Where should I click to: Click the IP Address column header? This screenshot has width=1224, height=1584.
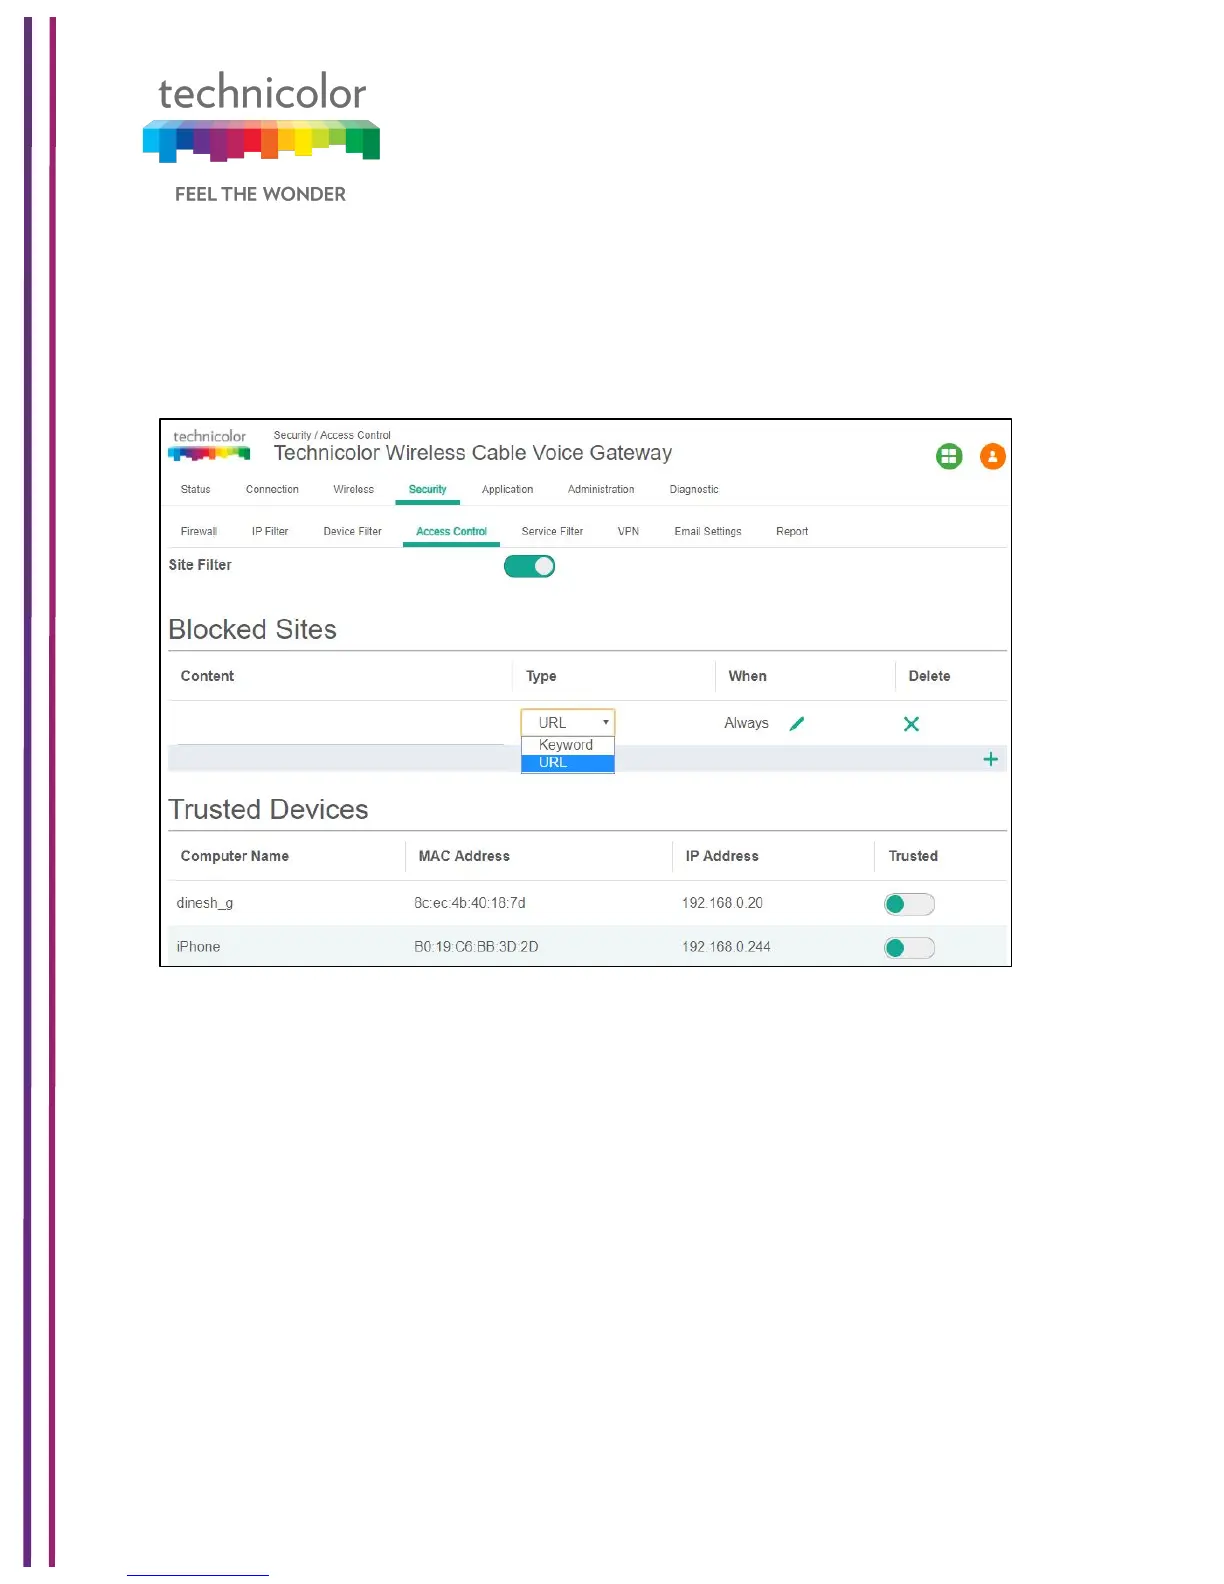722,856
